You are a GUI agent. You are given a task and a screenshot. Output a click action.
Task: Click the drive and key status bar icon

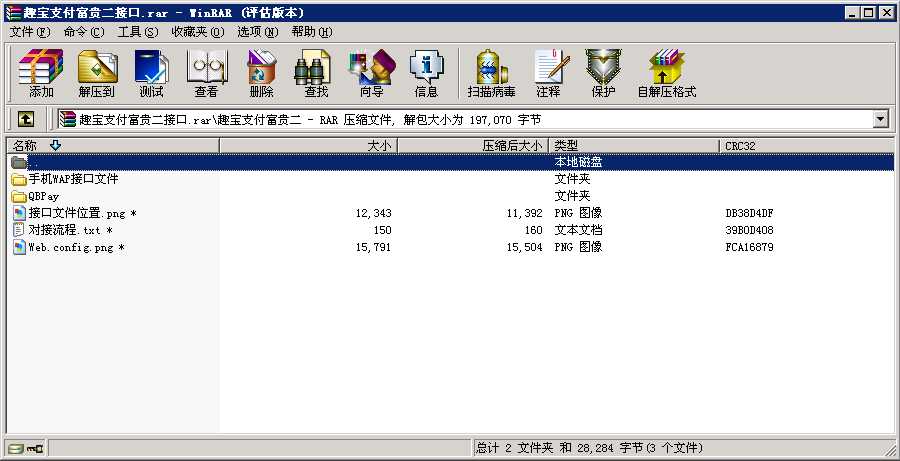point(26,448)
